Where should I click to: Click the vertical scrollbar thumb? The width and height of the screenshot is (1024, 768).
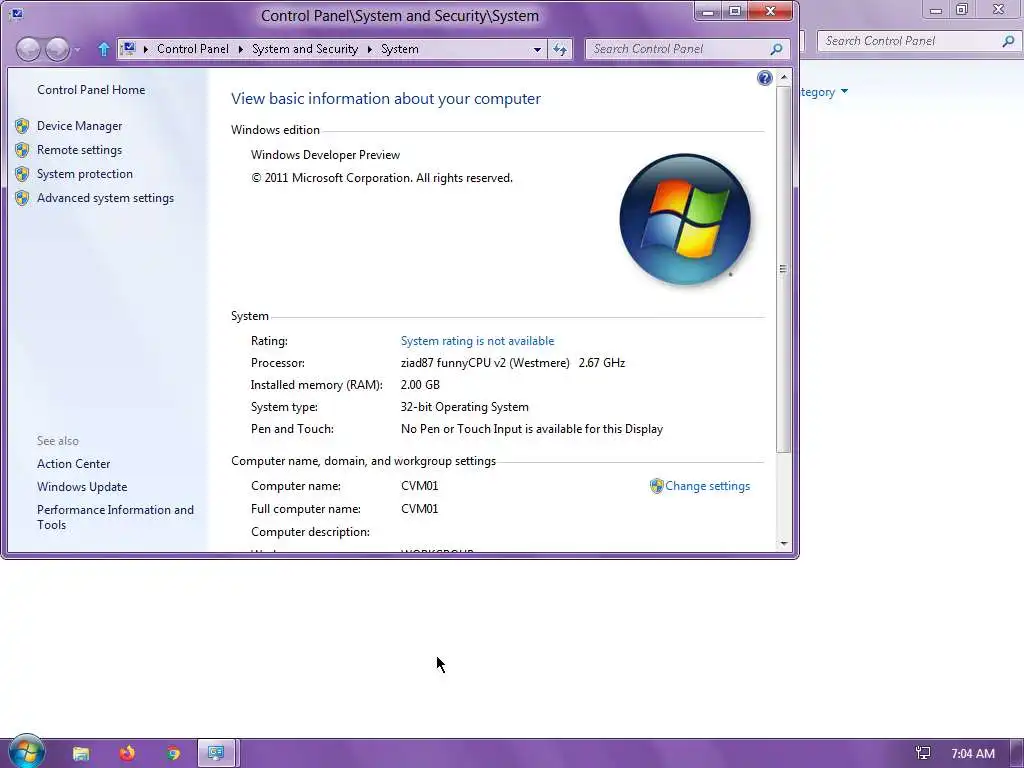tap(784, 268)
